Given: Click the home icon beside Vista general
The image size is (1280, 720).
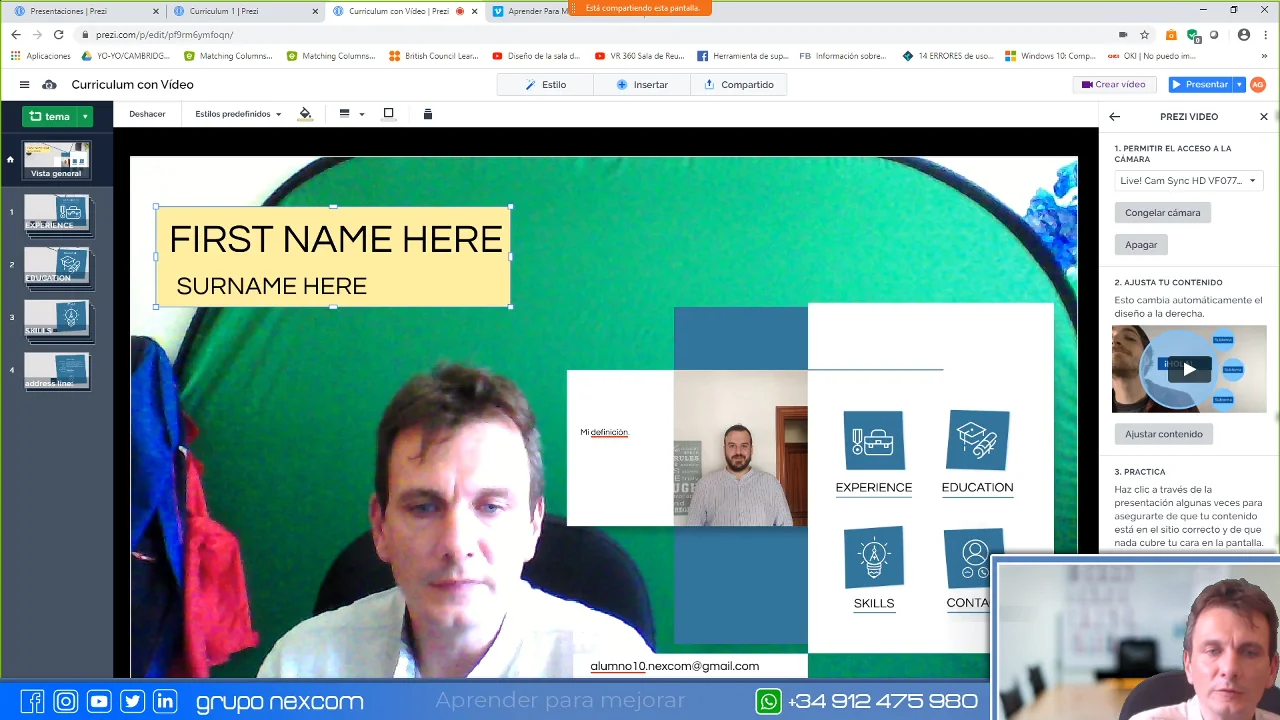Looking at the screenshot, I should point(11,159).
